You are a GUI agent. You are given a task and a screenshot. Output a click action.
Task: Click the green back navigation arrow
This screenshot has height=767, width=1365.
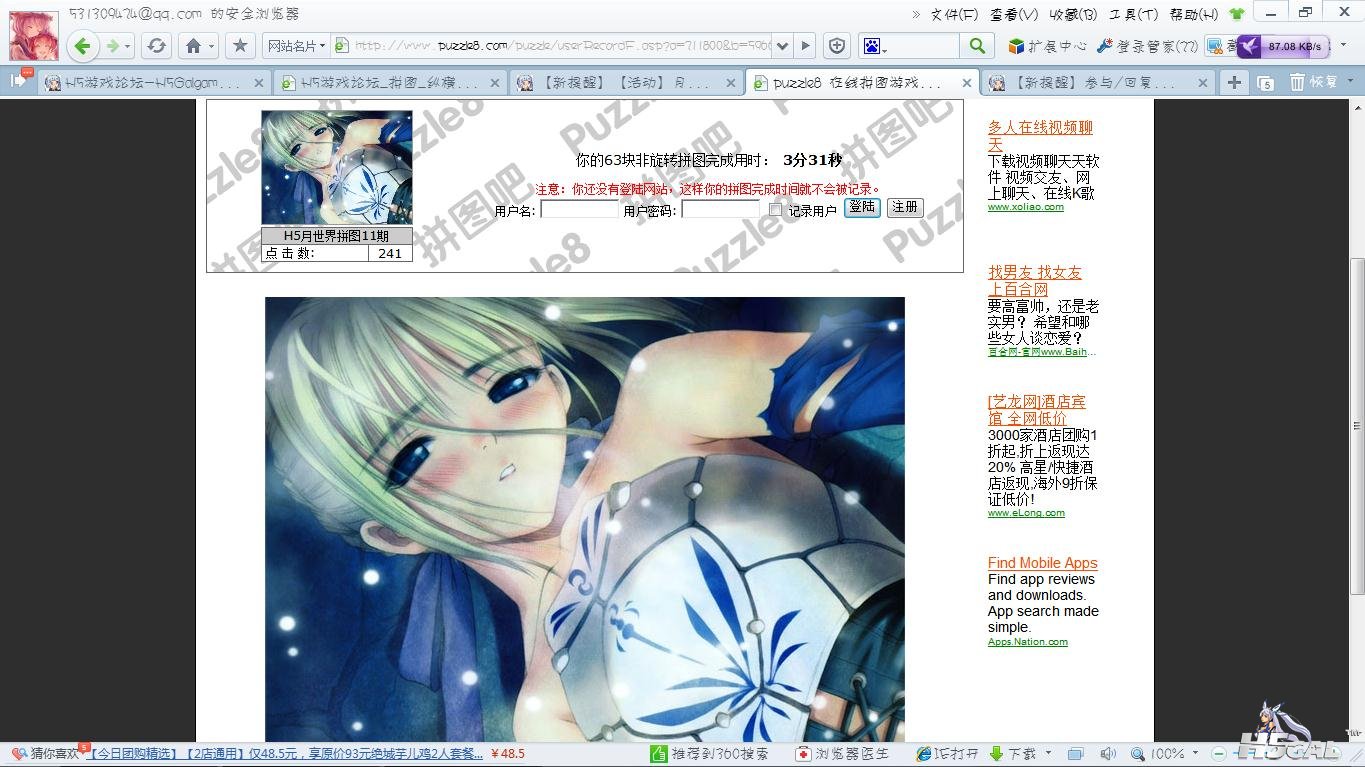[83, 45]
